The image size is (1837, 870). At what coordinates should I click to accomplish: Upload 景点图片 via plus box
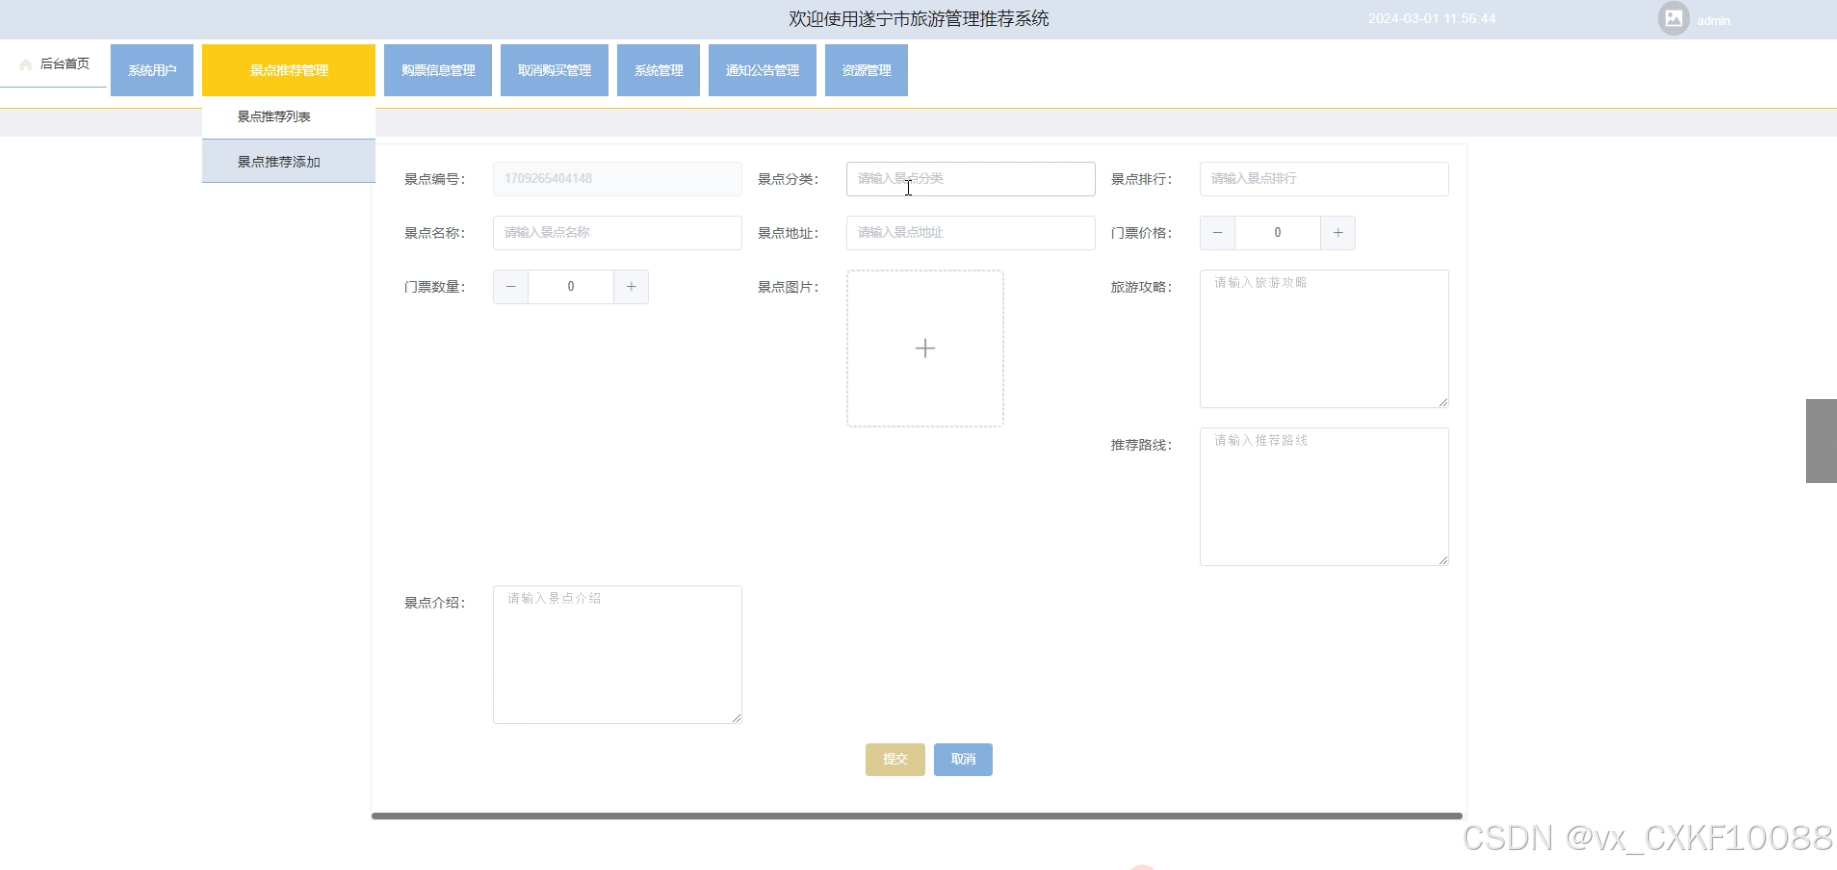point(925,348)
